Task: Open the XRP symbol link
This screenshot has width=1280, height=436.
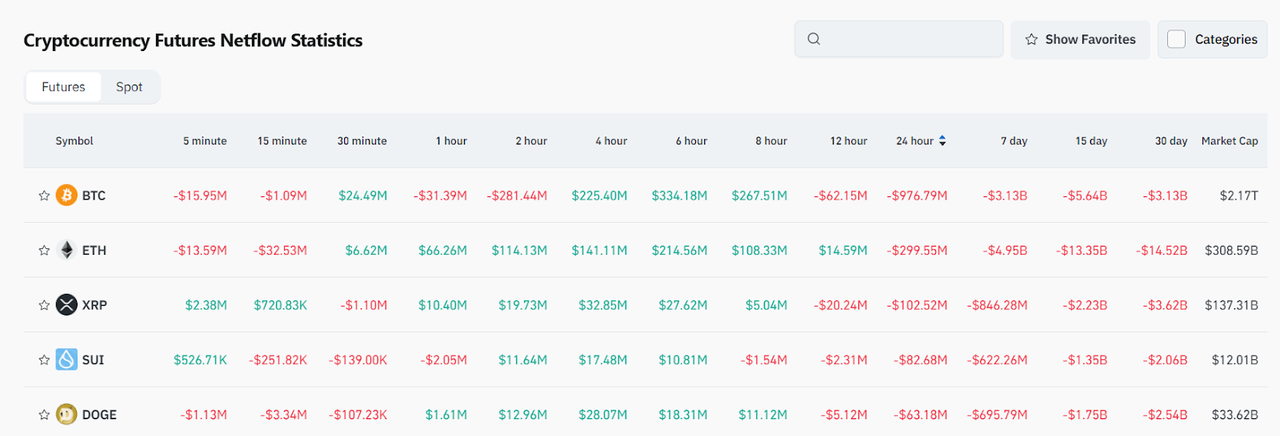Action: click(x=94, y=305)
